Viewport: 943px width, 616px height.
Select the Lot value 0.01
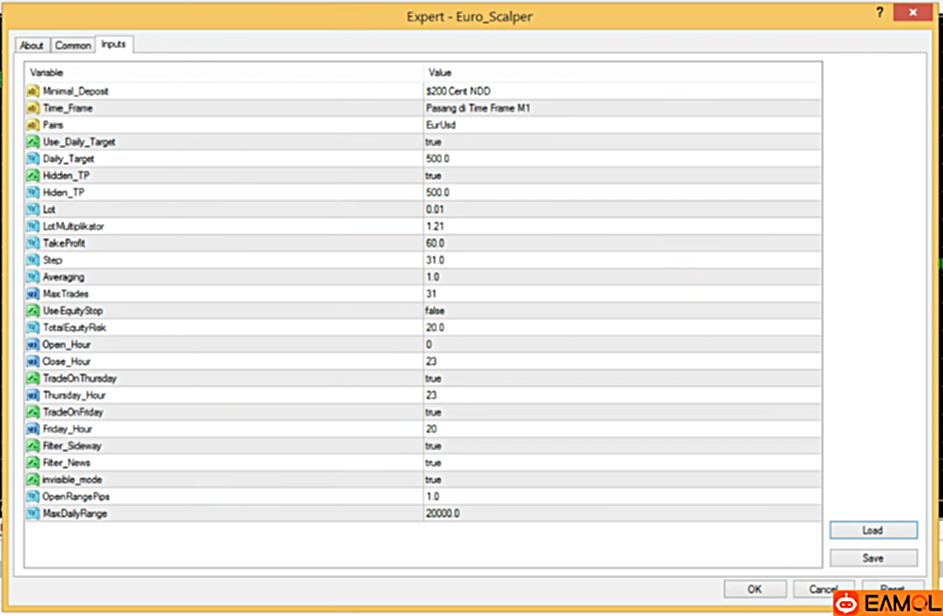[x=435, y=209]
